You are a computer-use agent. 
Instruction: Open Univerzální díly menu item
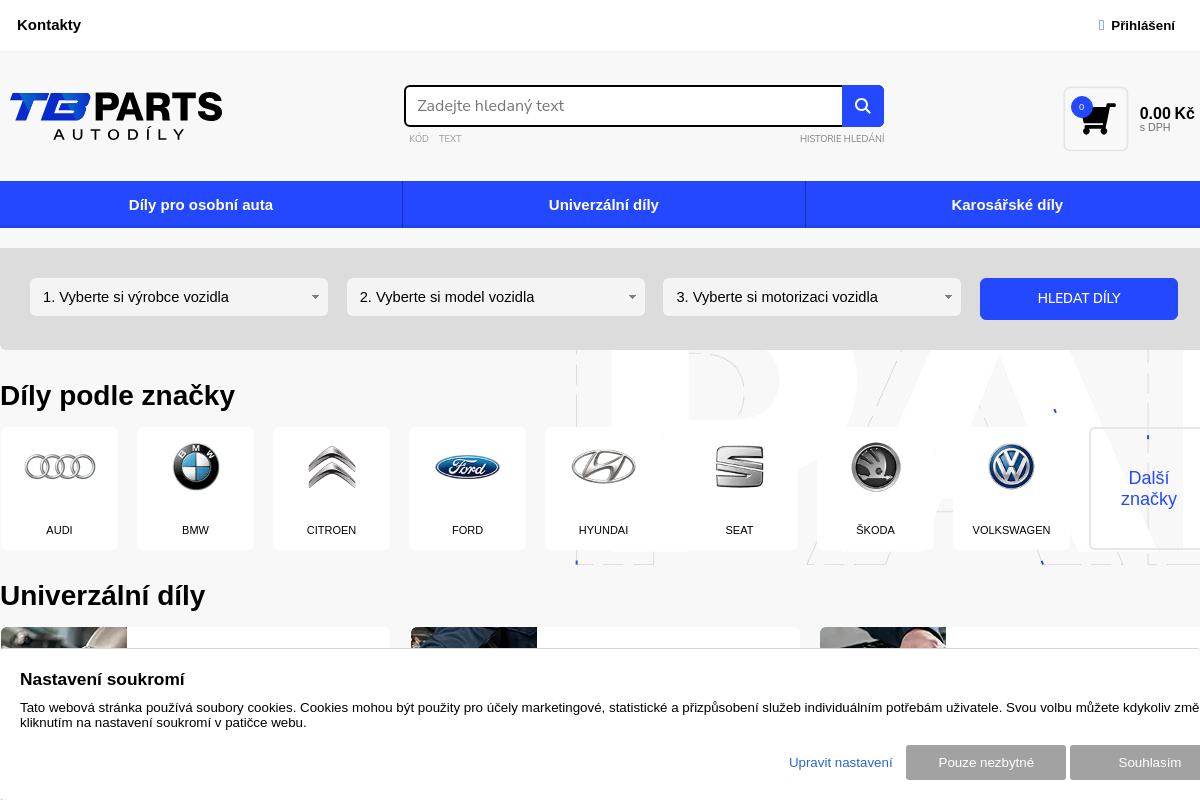[604, 205]
